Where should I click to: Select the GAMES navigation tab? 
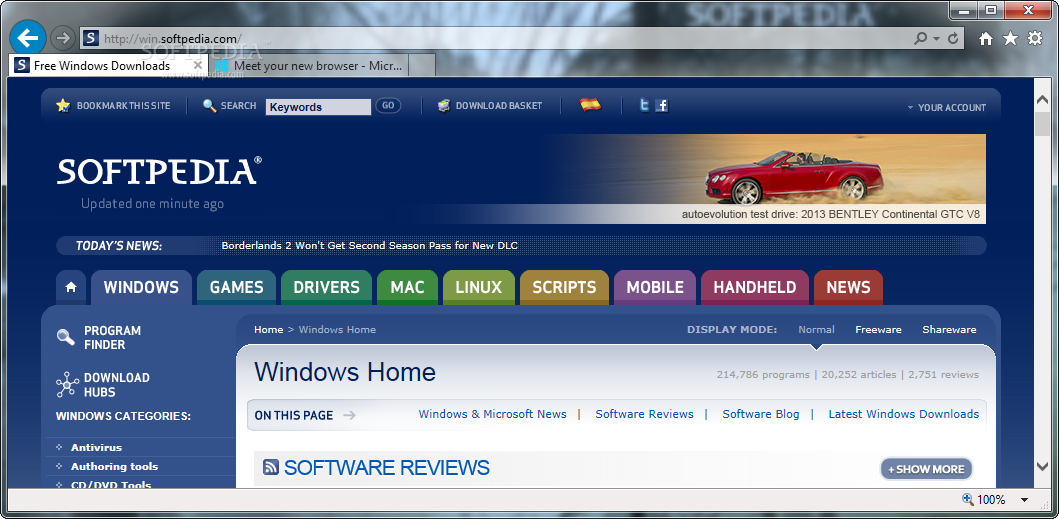click(x=236, y=287)
